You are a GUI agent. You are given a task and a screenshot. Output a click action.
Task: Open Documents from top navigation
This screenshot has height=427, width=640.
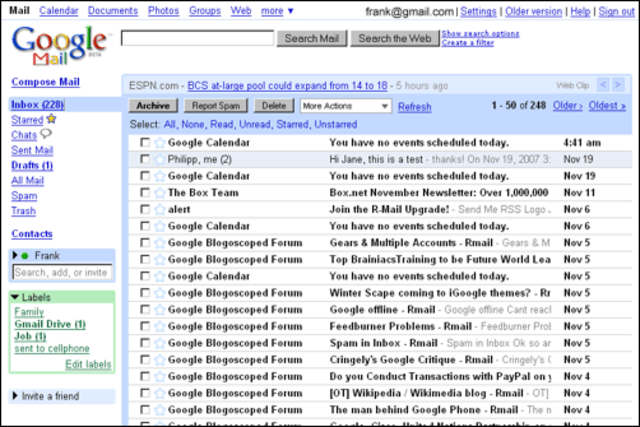(x=113, y=11)
